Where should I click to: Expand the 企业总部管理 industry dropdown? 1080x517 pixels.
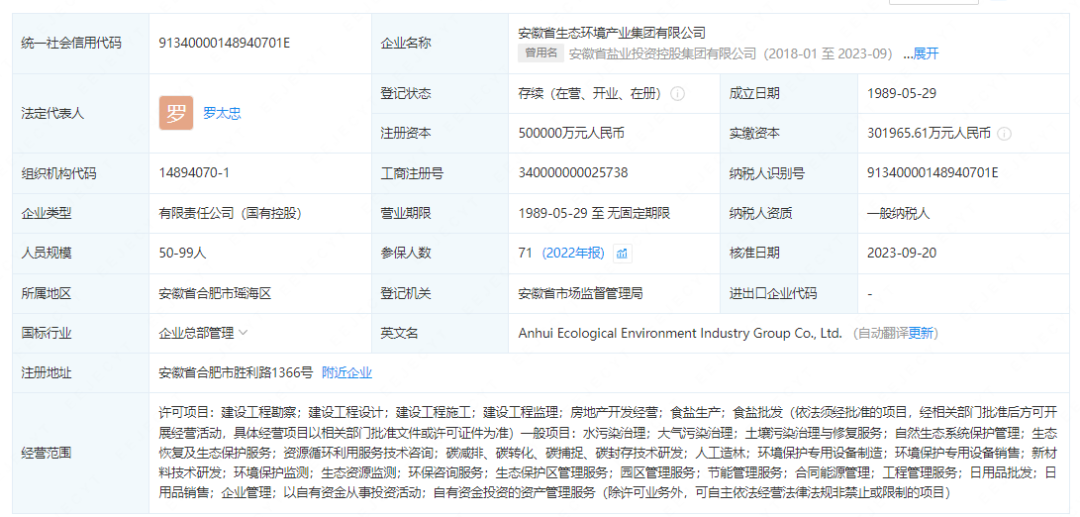click(x=243, y=333)
